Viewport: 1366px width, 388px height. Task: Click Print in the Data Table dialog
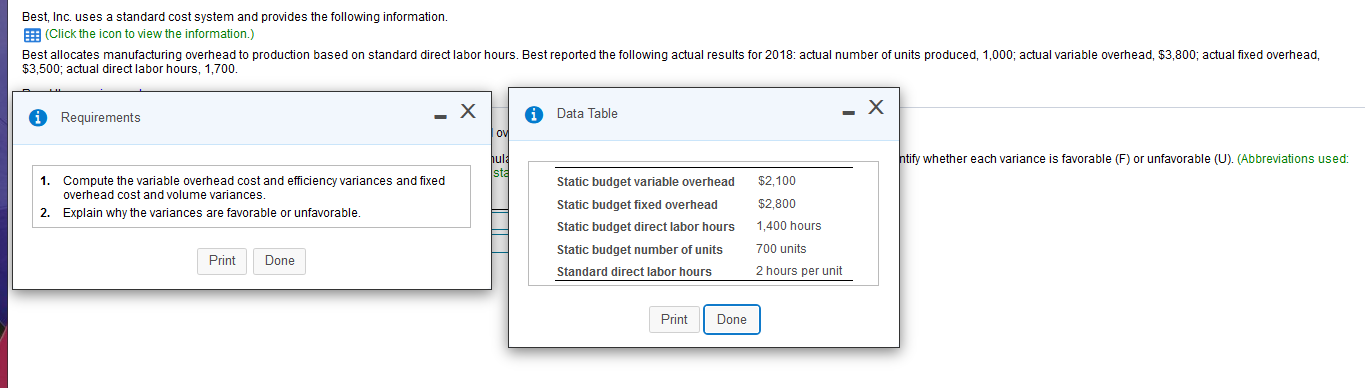[x=674, y=320]
